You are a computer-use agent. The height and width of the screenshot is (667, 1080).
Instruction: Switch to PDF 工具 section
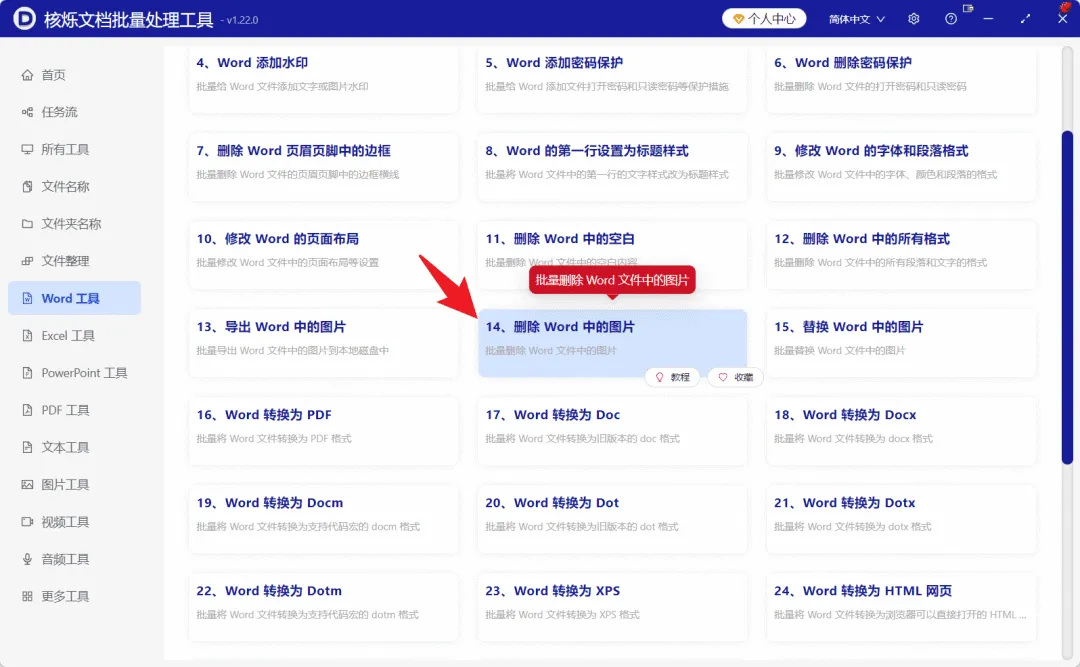tap(74, 410)
